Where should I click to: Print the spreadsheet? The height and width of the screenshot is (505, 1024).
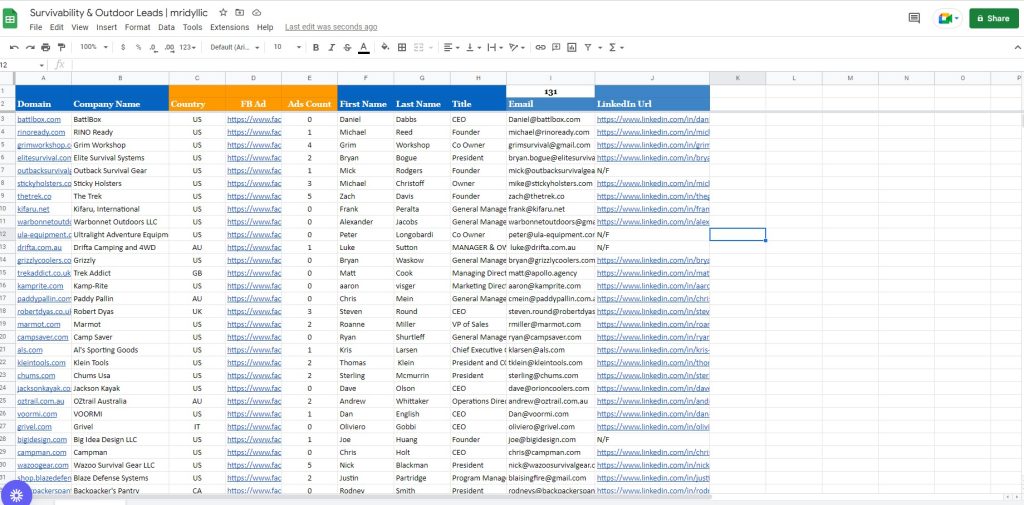tap(46, 47)
